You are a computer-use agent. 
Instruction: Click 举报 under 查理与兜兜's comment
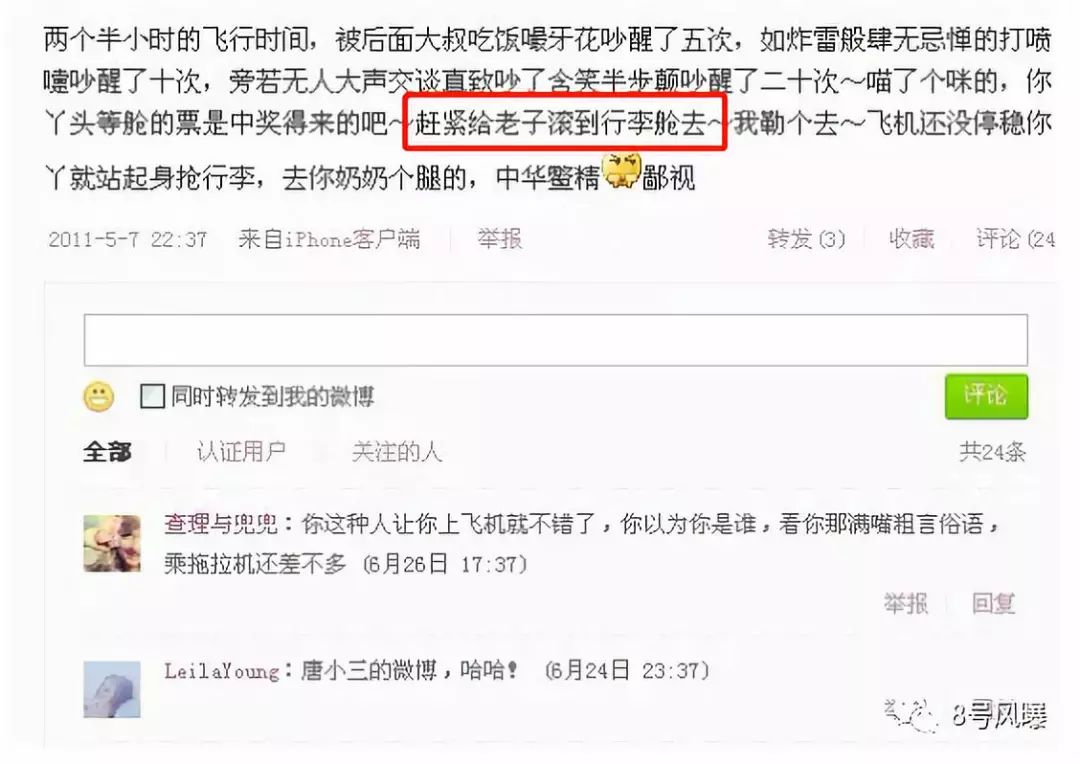click(x=906, y=603)
